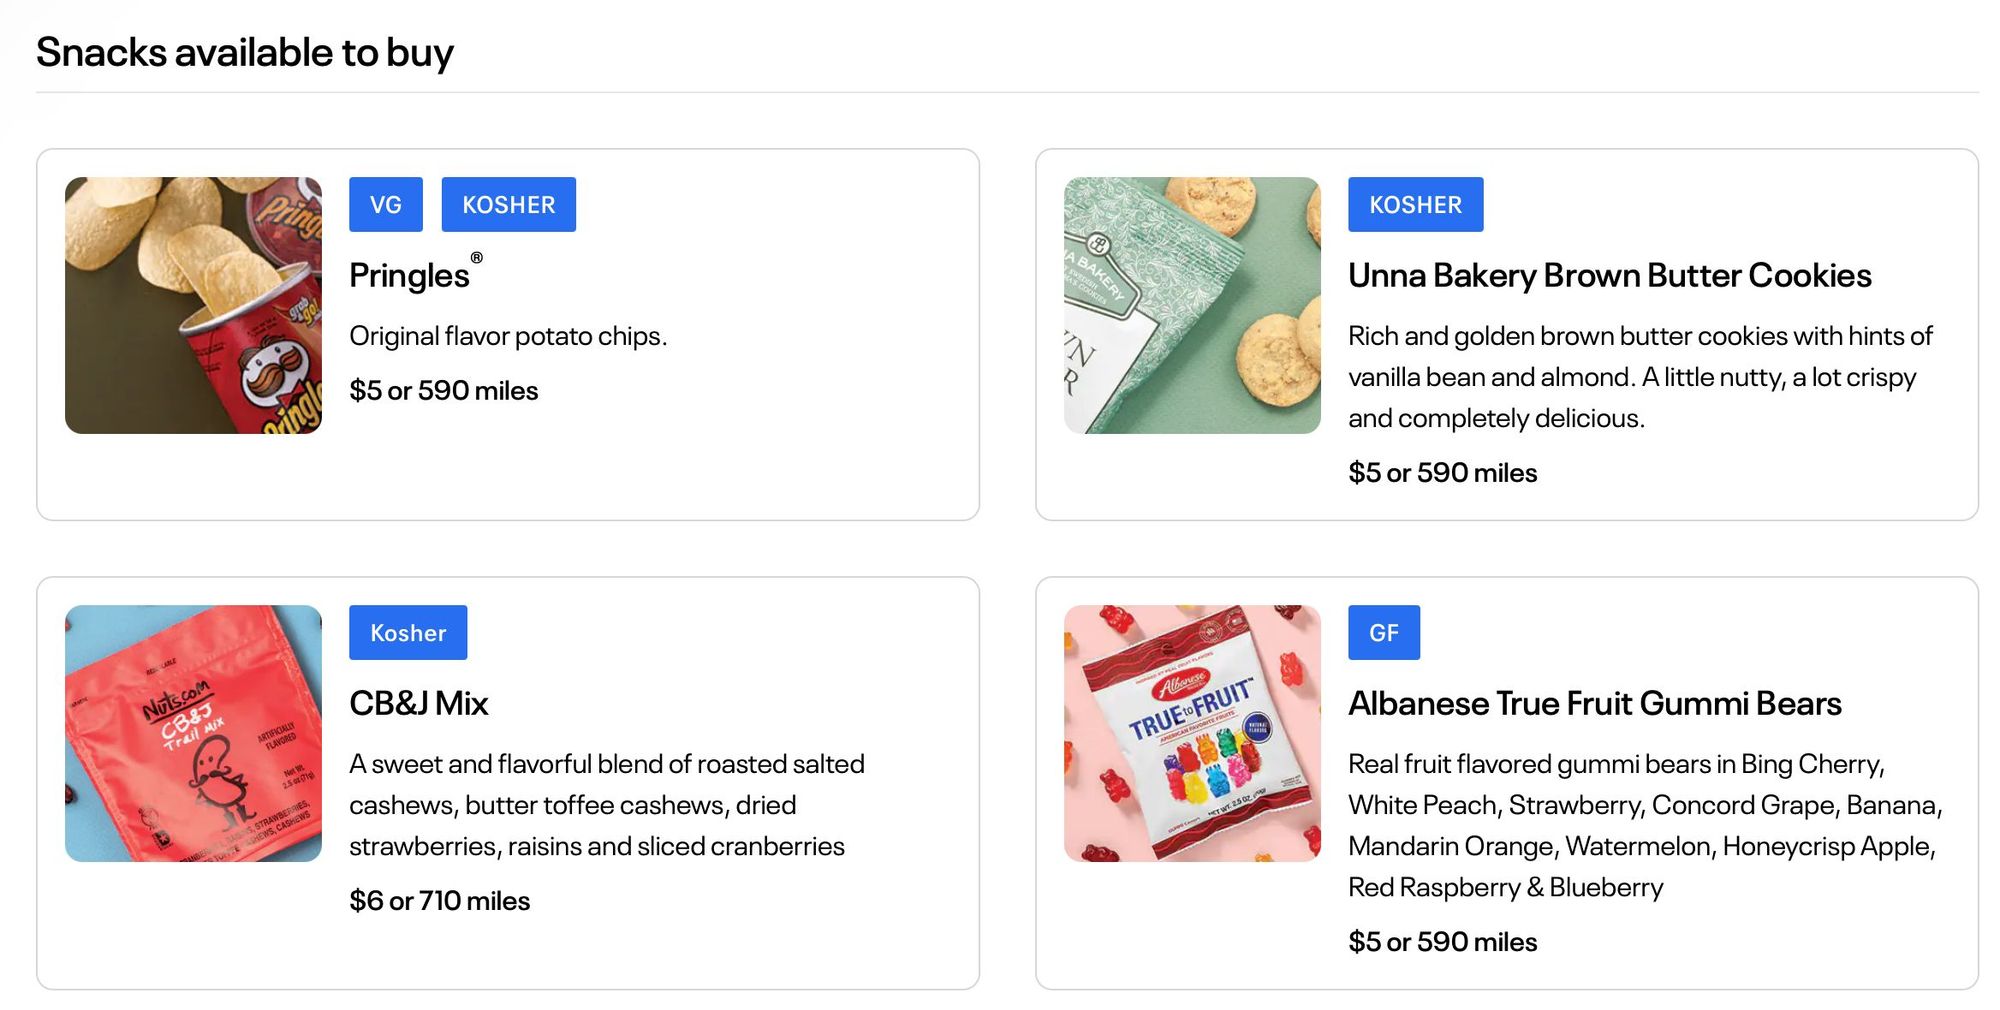Viewport: 2000px width, 1010px height.
Task: Click the Kosher badge on CB&J Mix
Action: coord(408,632)
